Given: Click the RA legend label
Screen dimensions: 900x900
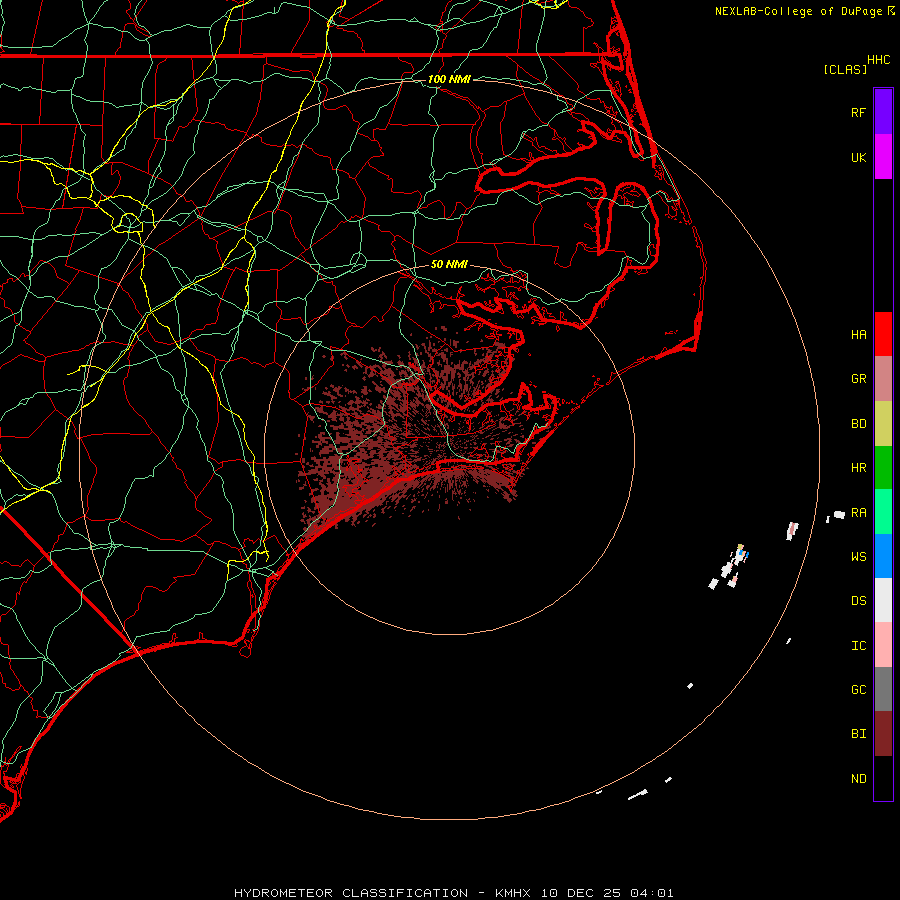Looking at the screenshot, I should tap(858, 513).
